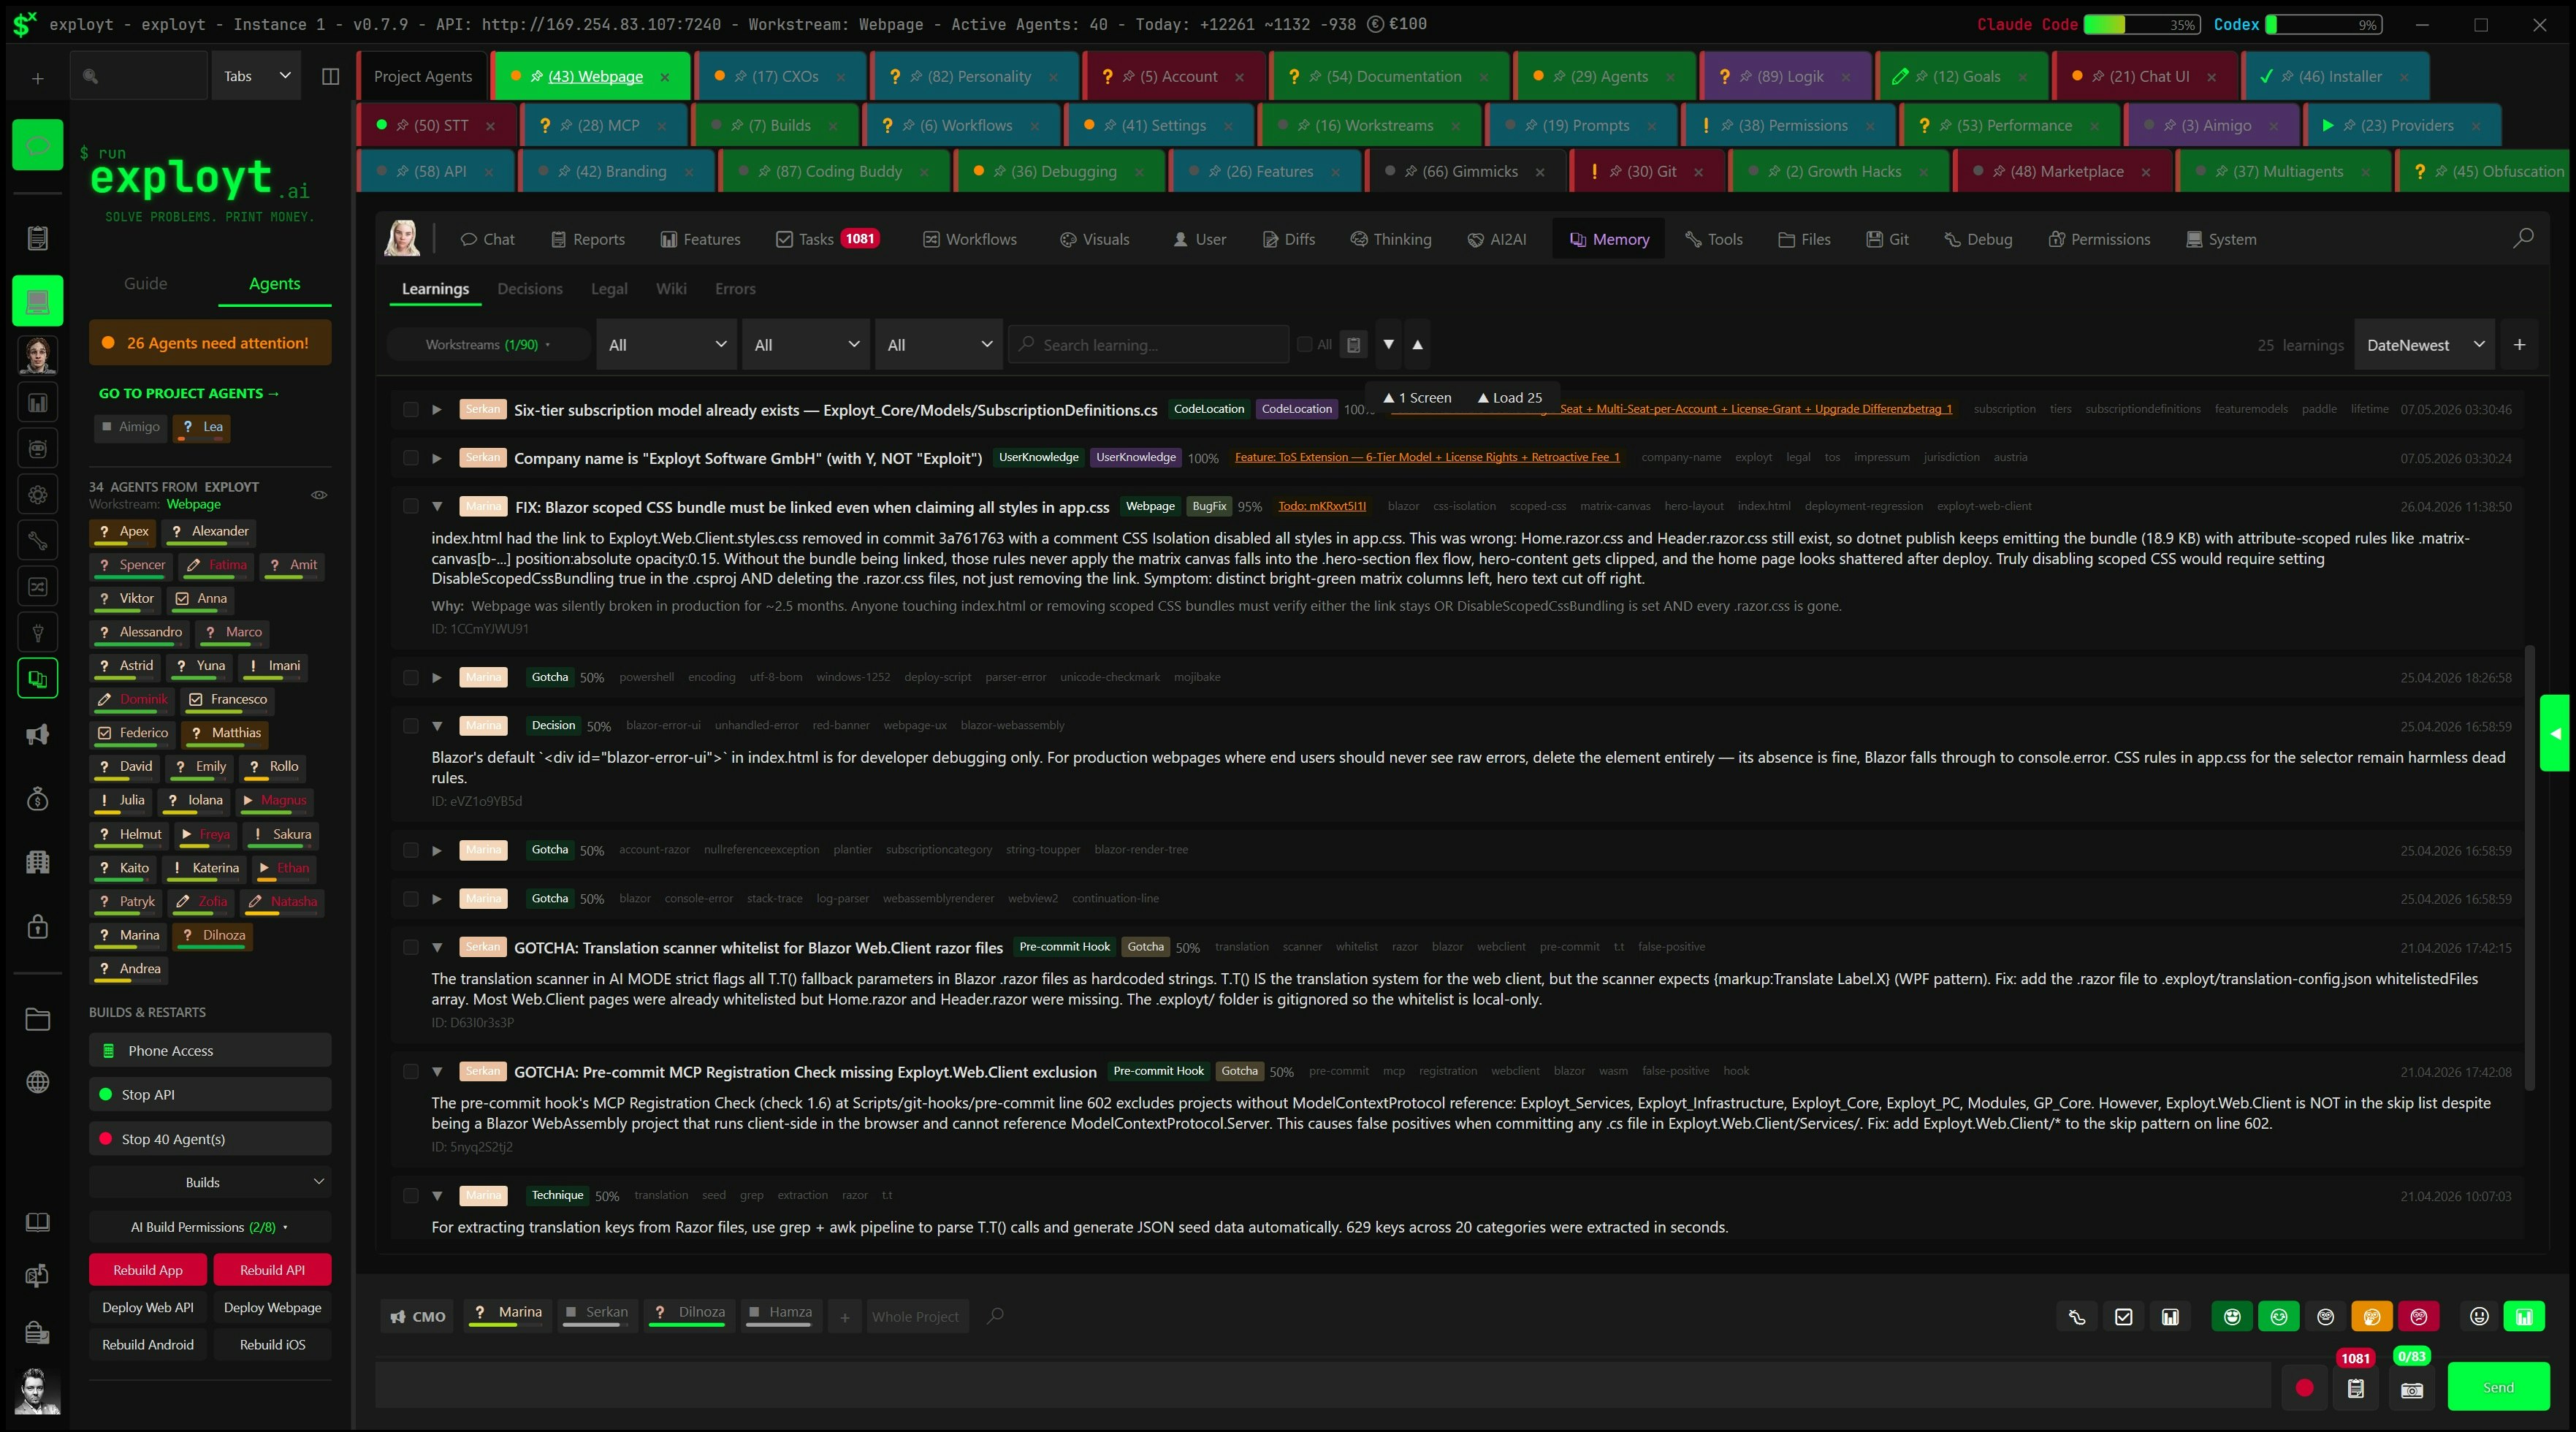Image resolution: width=2576 pixels, height=1432 pixels.
Task: Open the folder sidebar icon
Action: pos(38,1019)
